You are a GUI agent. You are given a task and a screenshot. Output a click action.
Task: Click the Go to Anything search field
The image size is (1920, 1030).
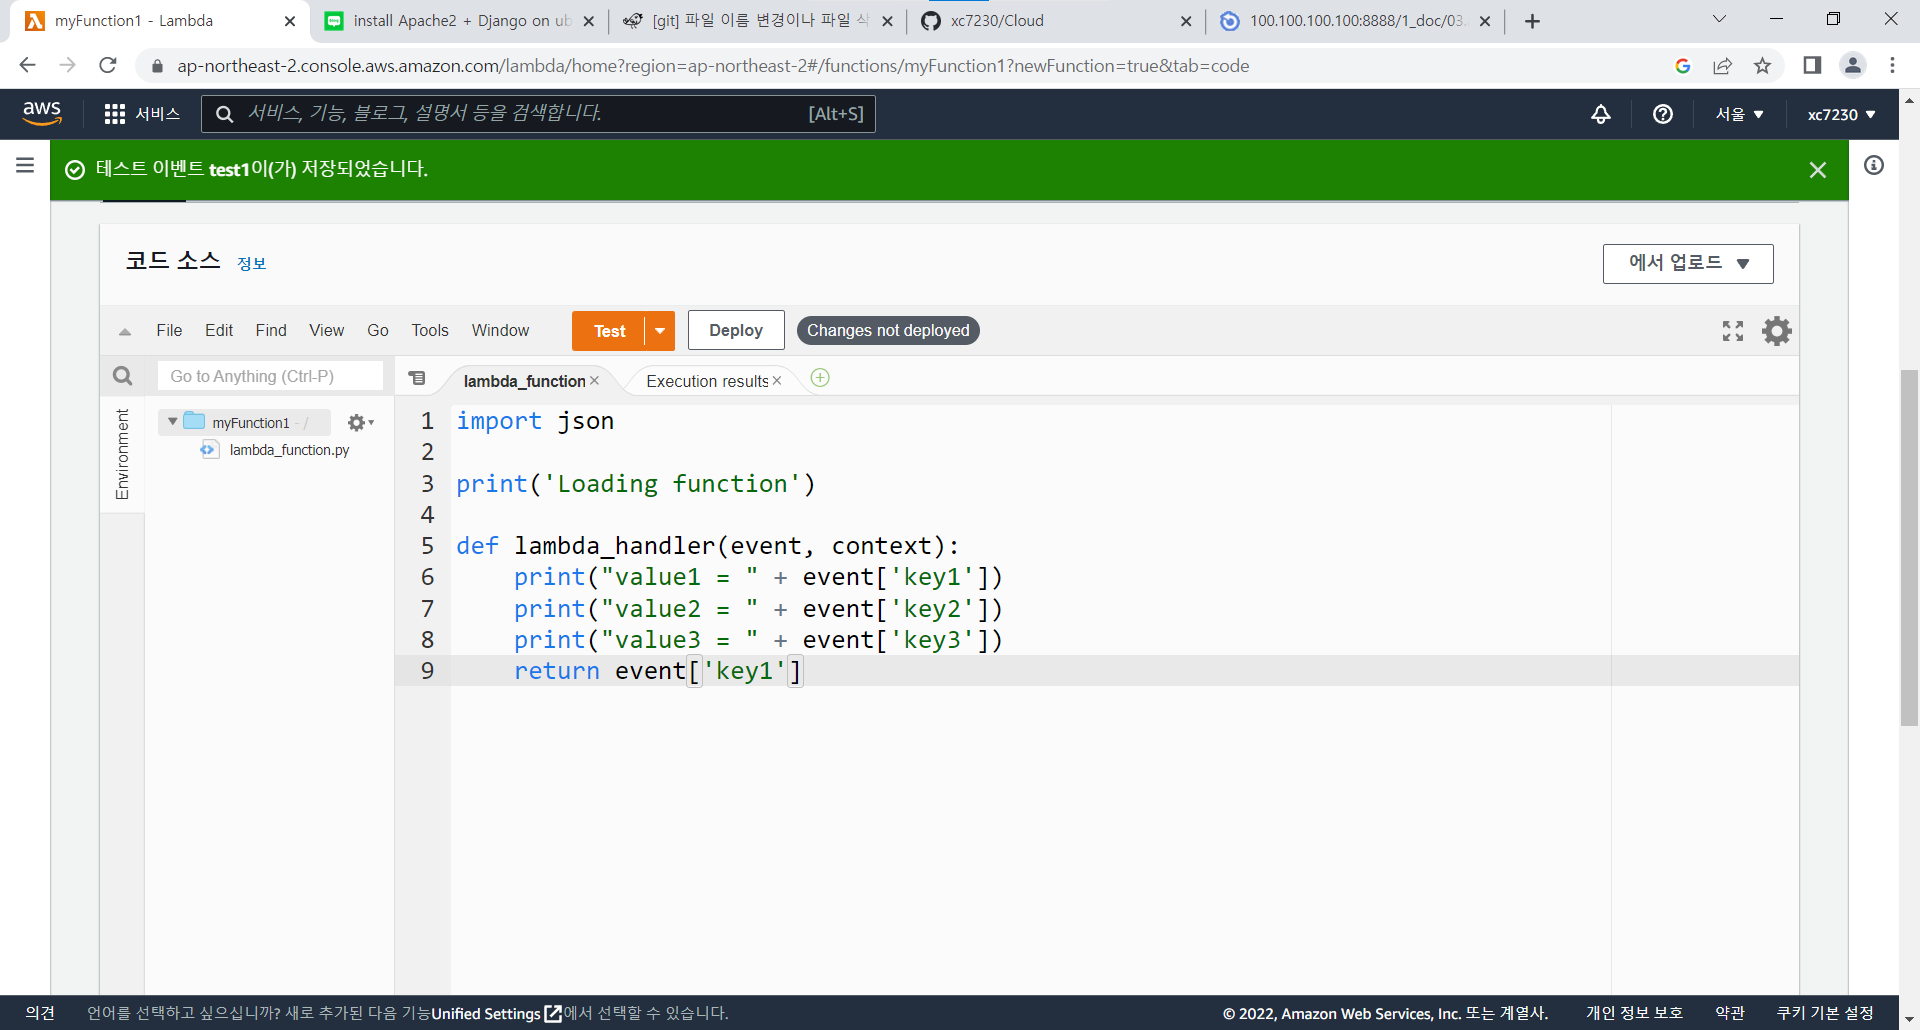(270, 376)
